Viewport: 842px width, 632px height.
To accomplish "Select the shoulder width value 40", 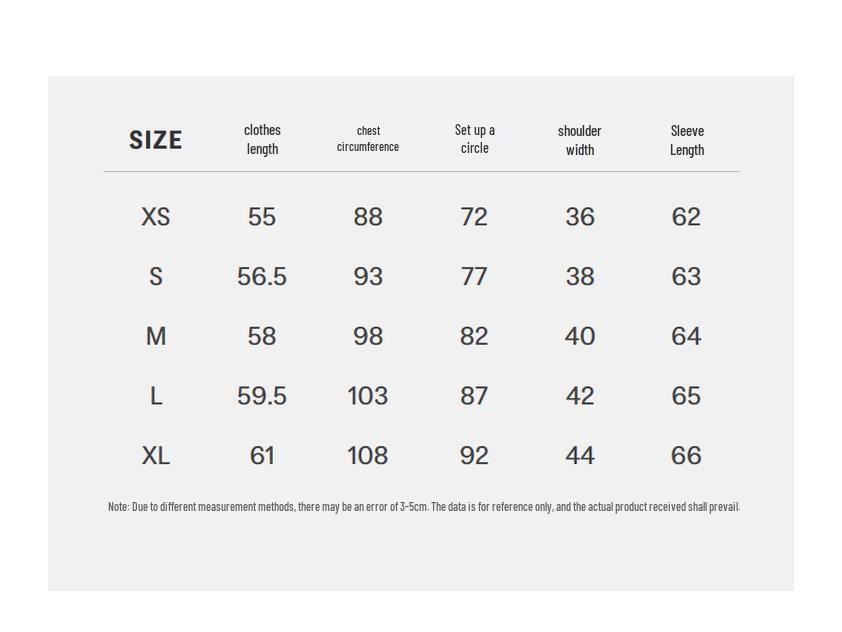I will (x=580, y=337).
